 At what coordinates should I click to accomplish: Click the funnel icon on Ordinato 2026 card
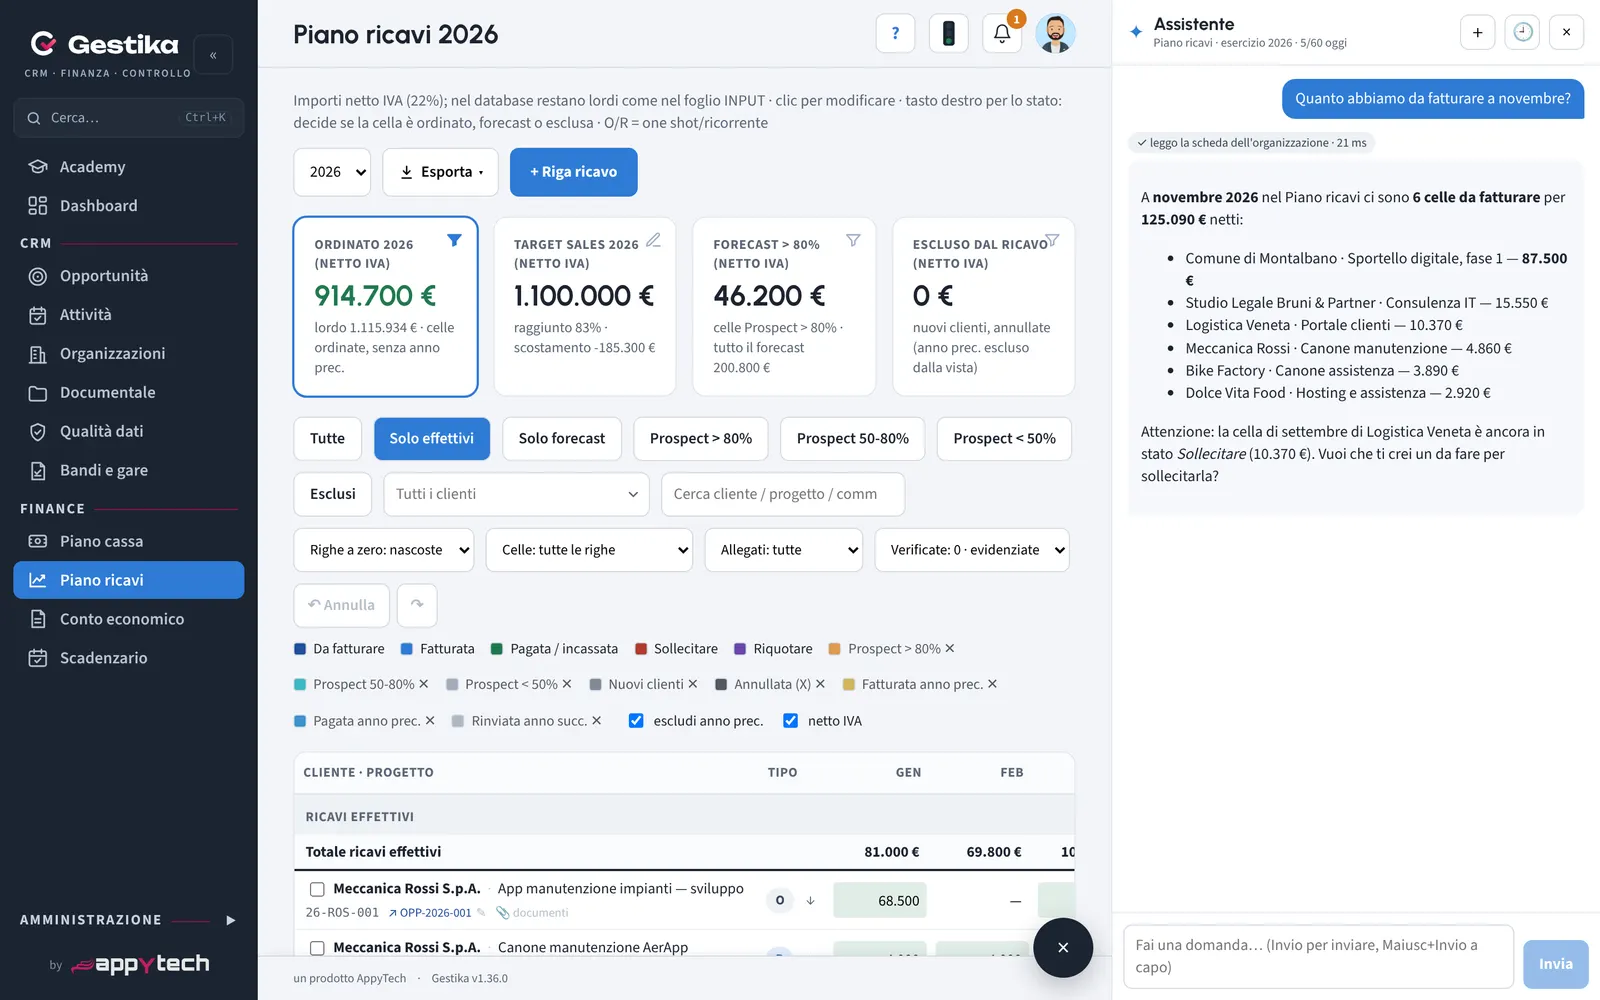click(x=454, y=240)
